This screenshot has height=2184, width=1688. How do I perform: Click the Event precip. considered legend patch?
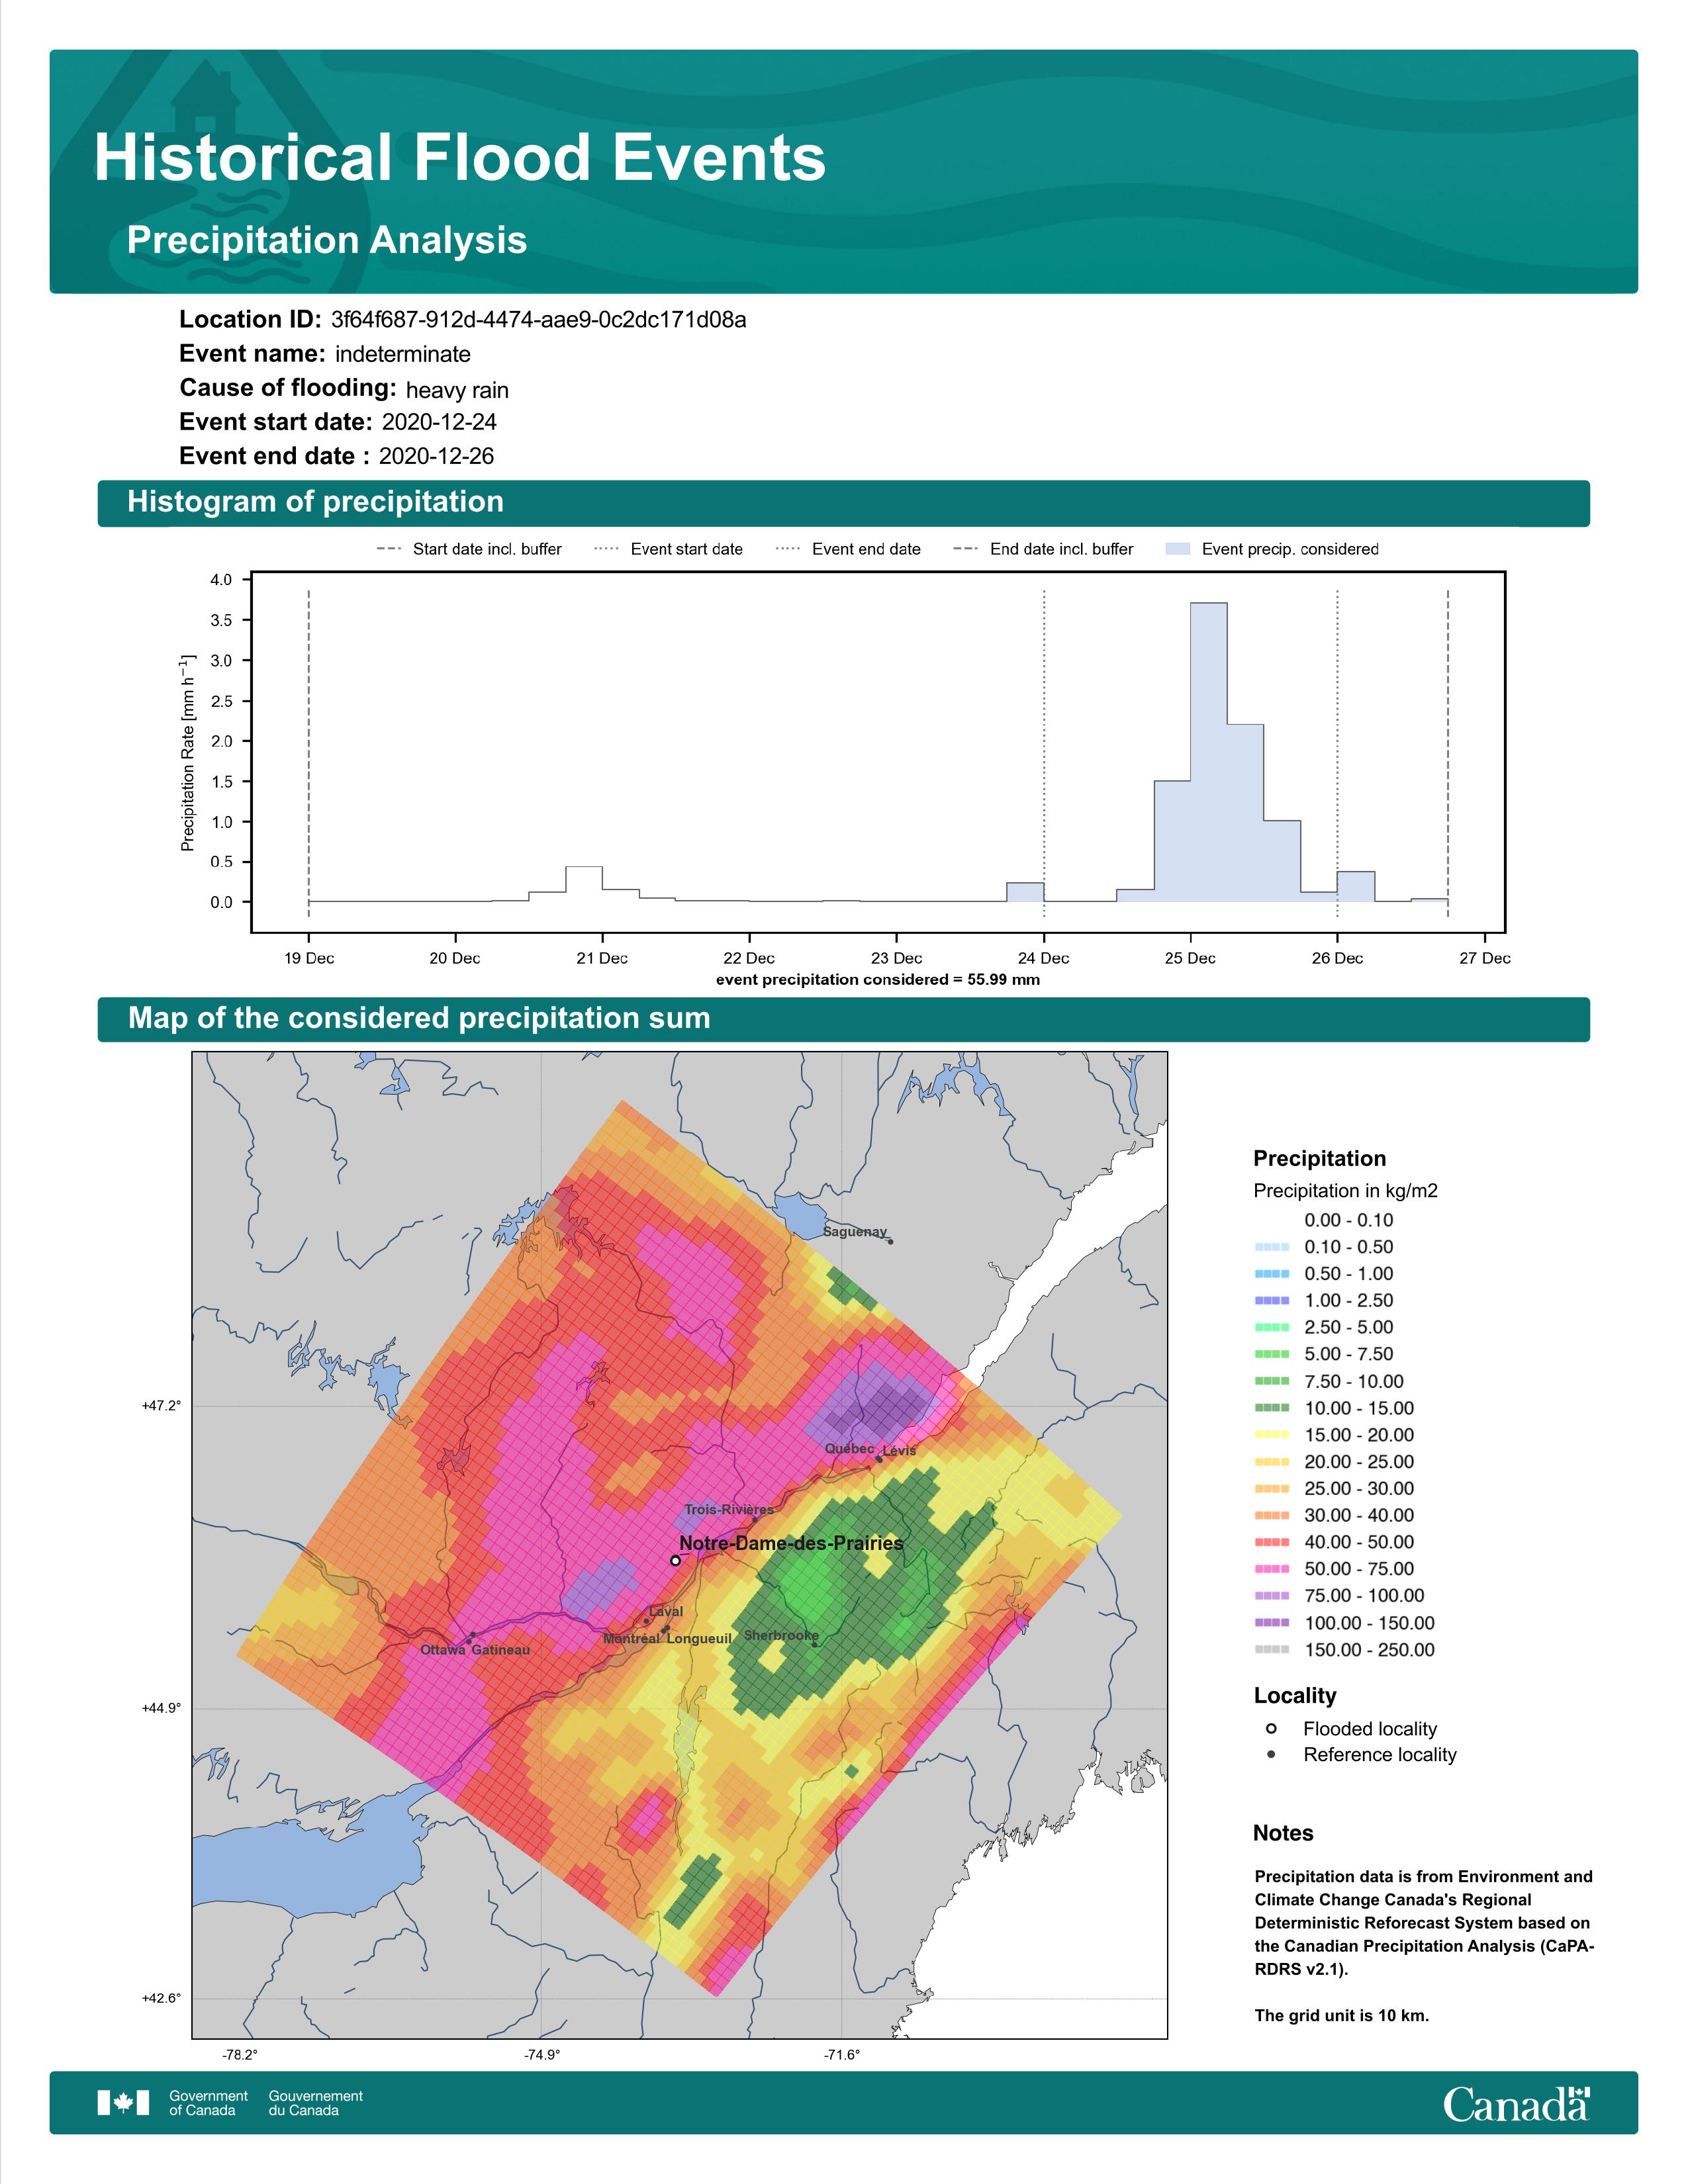[x=1179, y=549]
